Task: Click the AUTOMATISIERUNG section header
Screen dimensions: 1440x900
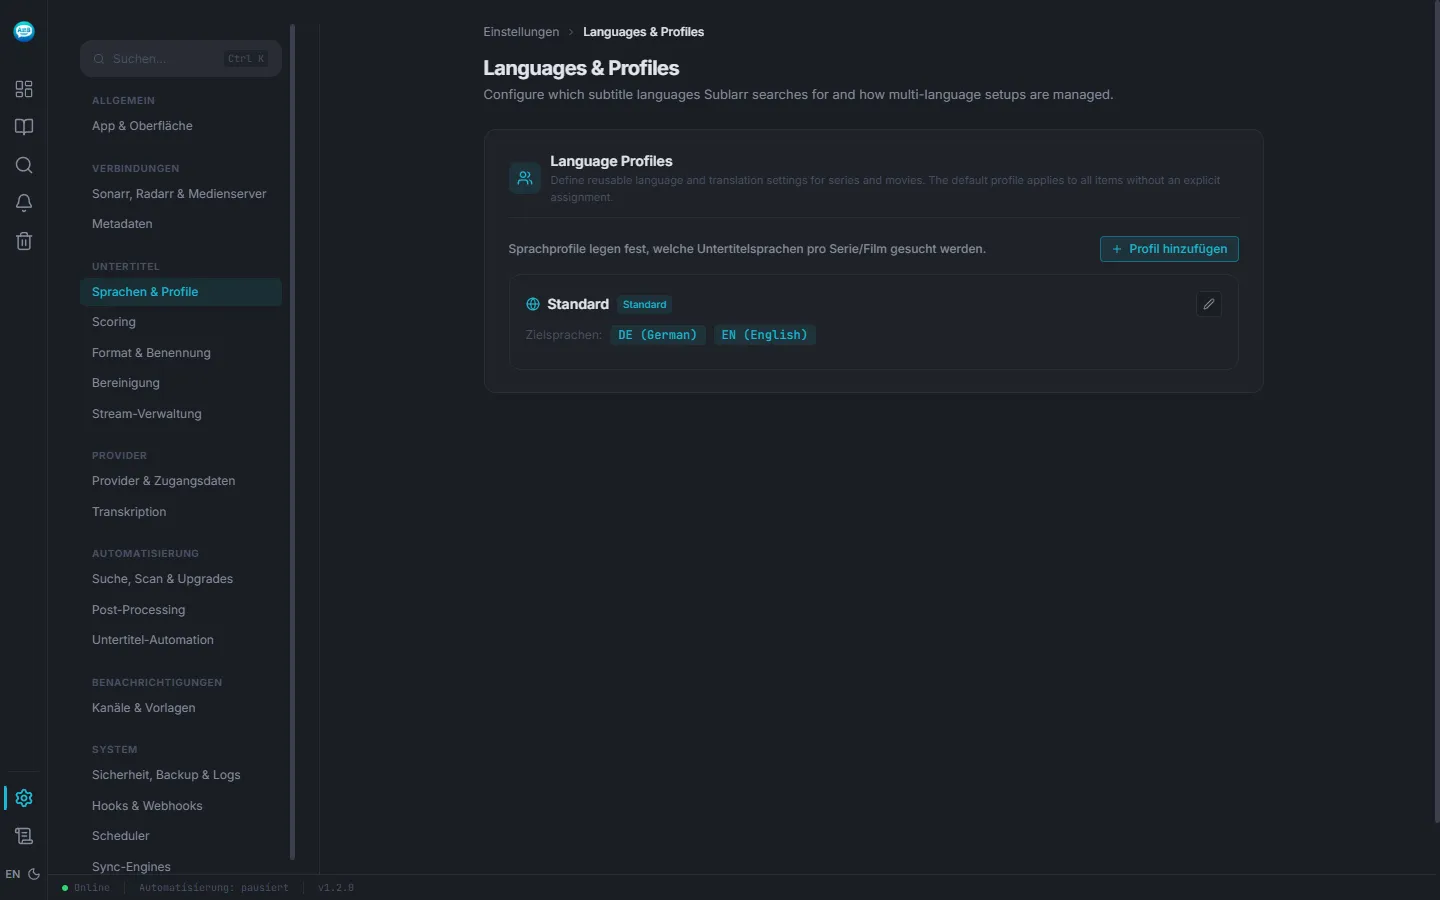Action: click(x=145, y=554)
